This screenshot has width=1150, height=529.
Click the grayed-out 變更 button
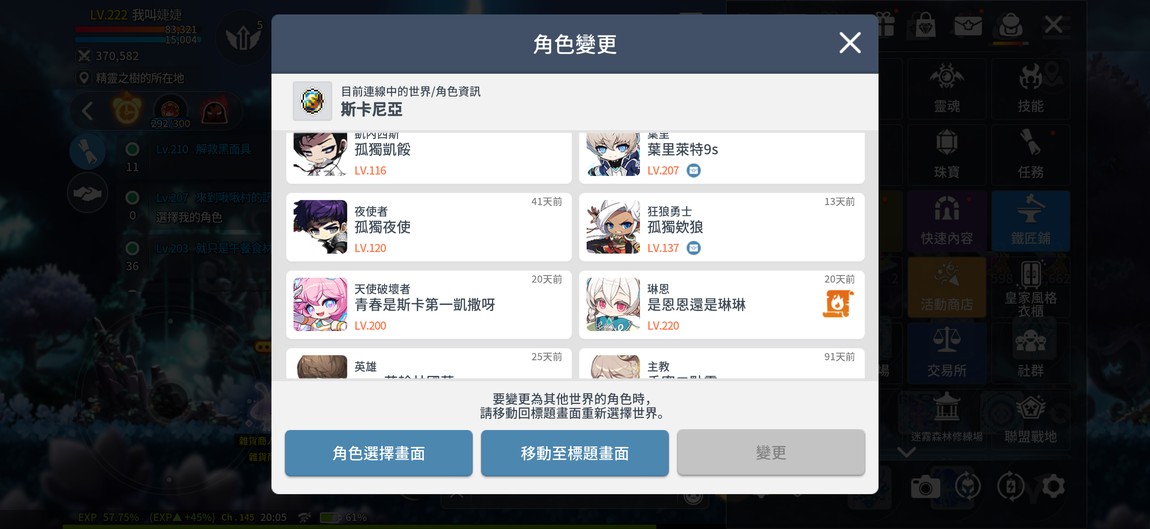pos(771,453)
